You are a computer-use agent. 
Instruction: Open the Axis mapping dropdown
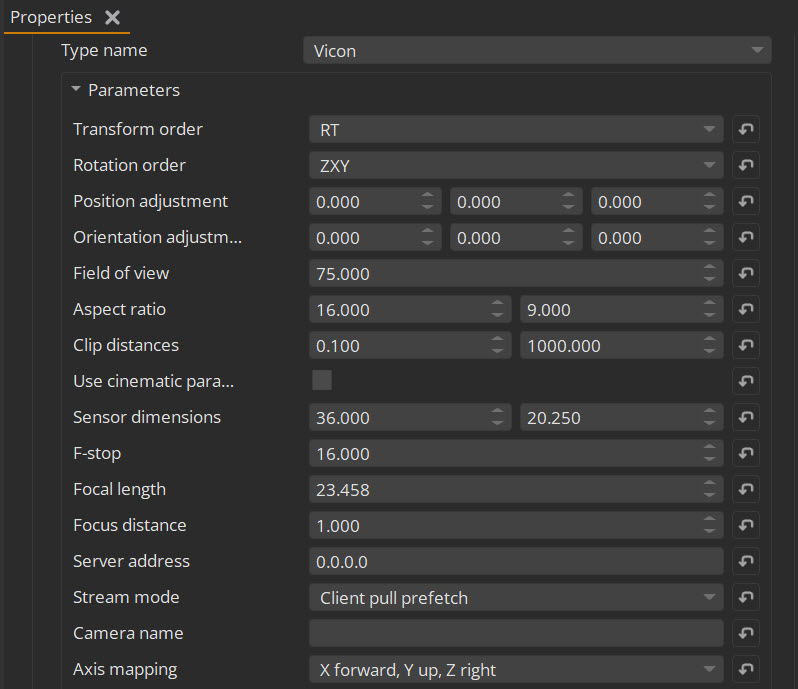point(515,669)
